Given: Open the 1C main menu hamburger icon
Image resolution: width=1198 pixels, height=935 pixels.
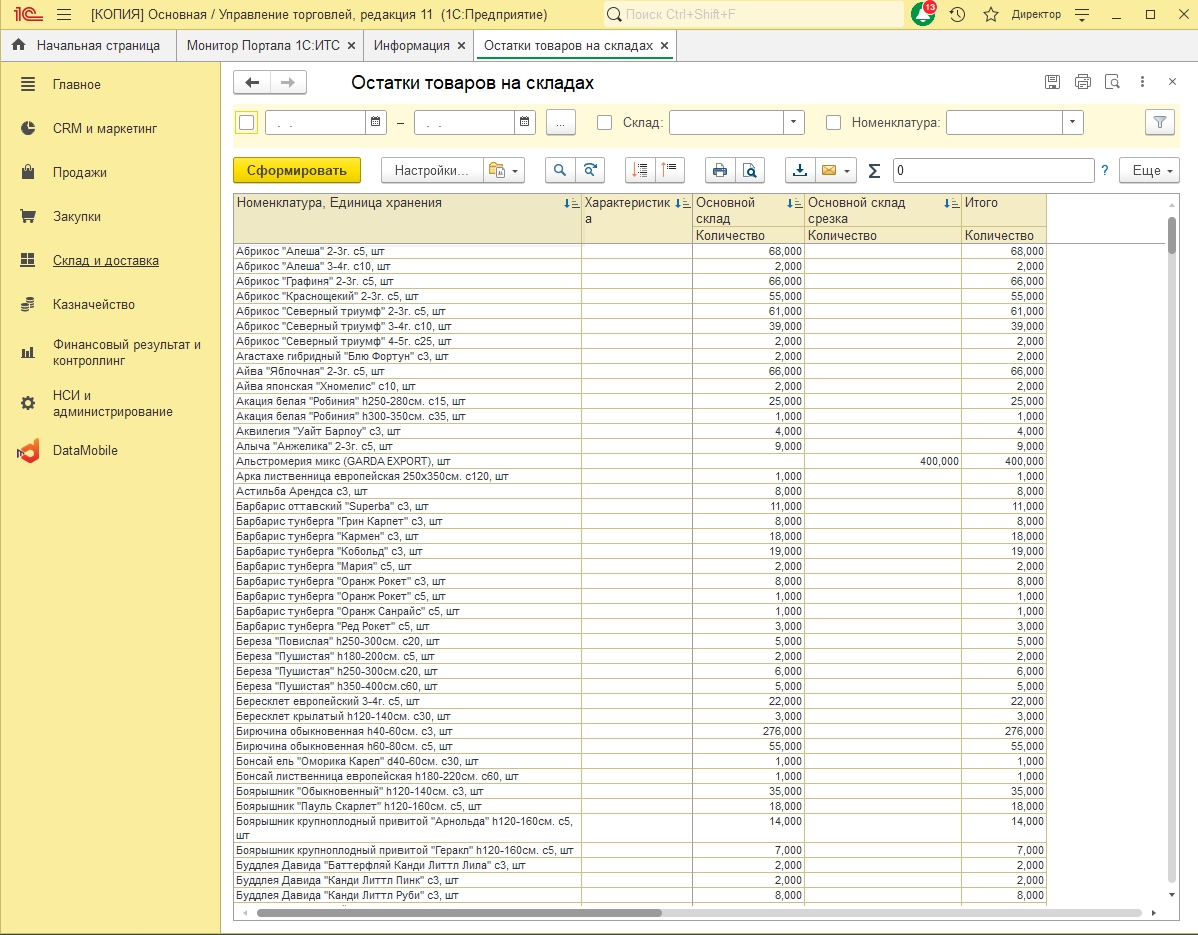Looking at the screenshot, I should pyautogui.click(x=64, y=15).
